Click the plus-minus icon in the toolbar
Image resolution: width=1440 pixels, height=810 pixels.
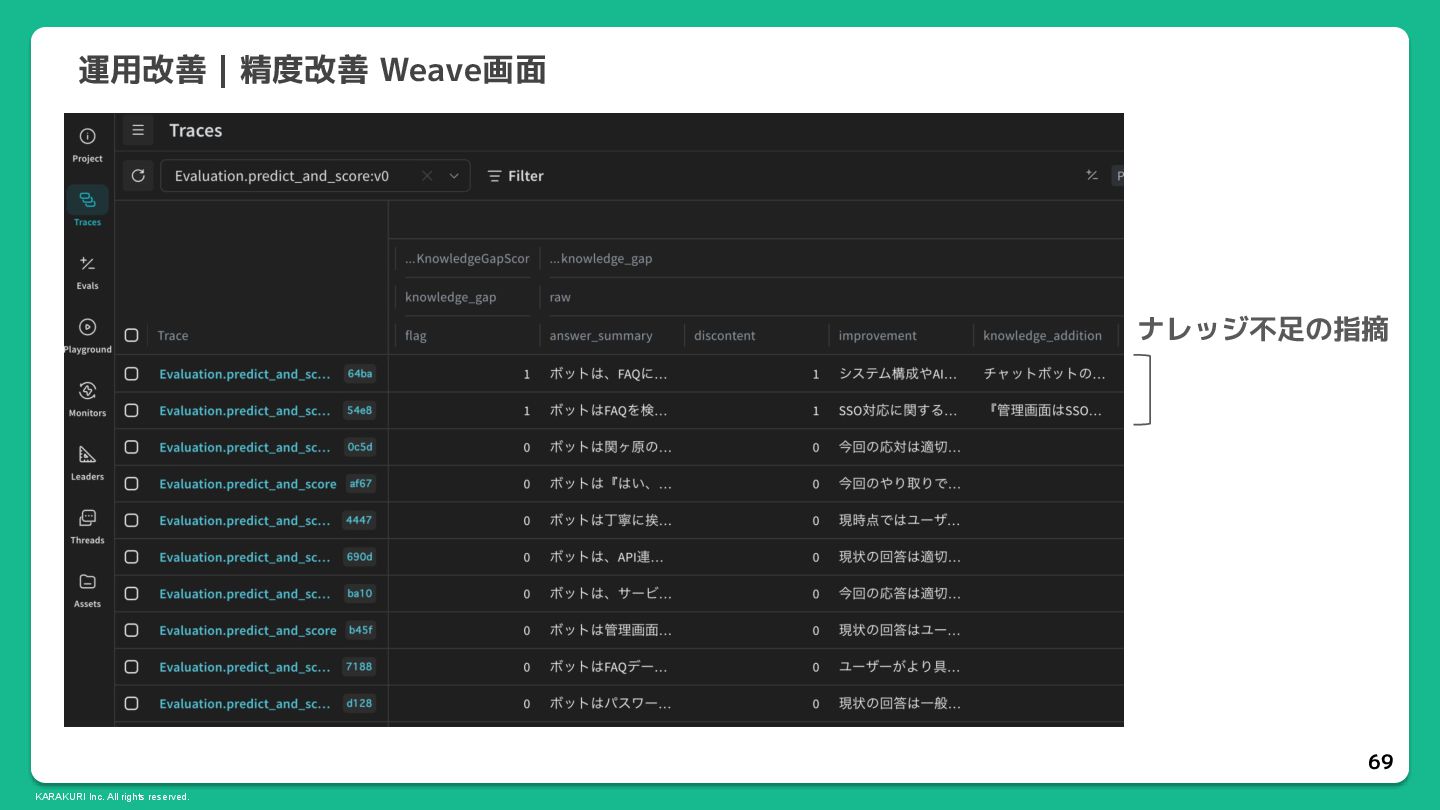[1092, 176]
